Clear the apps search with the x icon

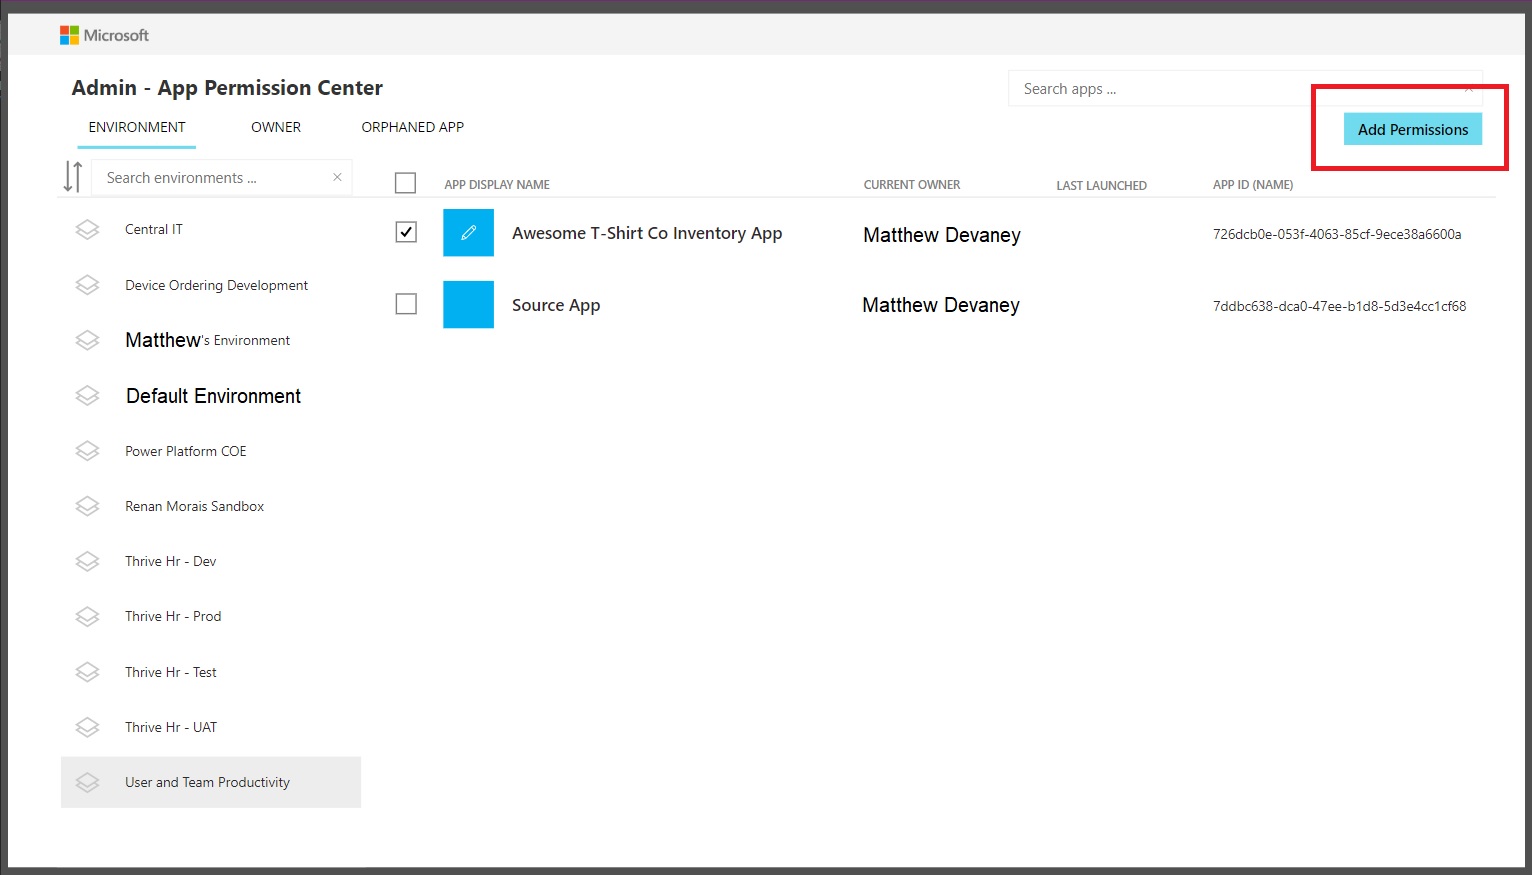click(x=1469, y=88)
